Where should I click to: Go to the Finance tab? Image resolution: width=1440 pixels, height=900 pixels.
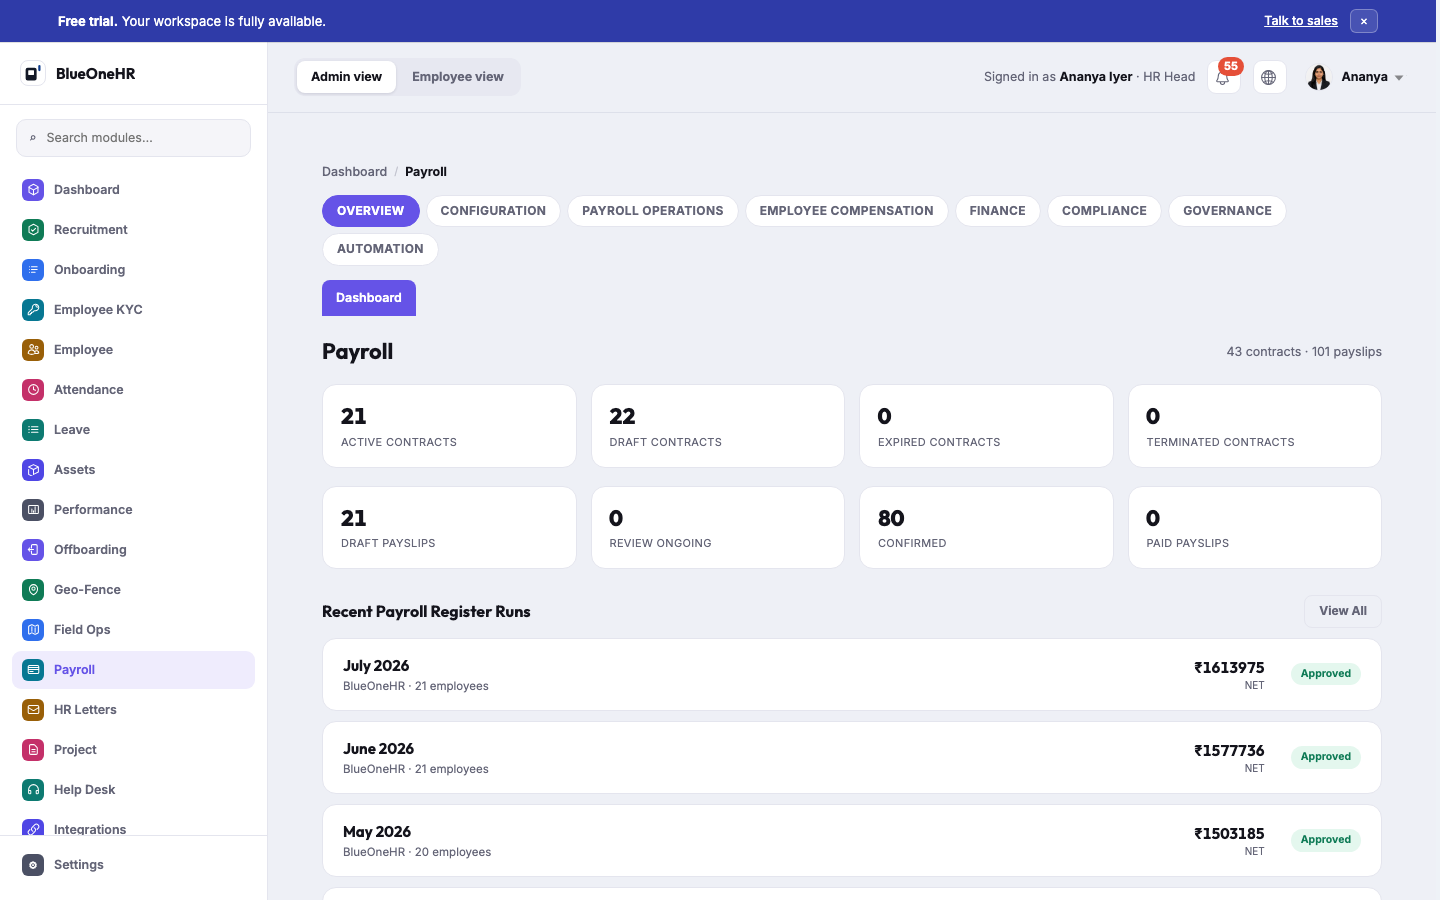(x=997, y=211)
